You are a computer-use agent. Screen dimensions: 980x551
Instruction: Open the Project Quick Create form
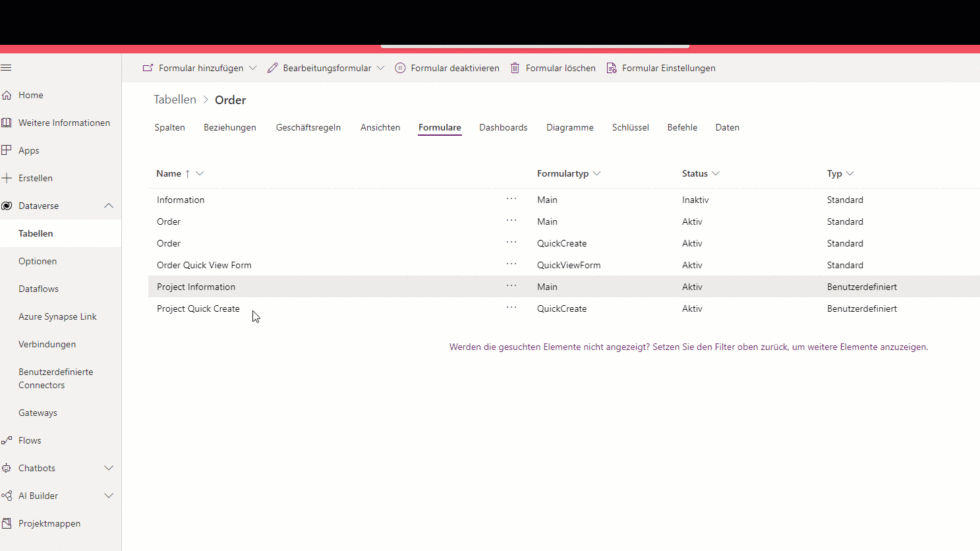click(198, 309)
